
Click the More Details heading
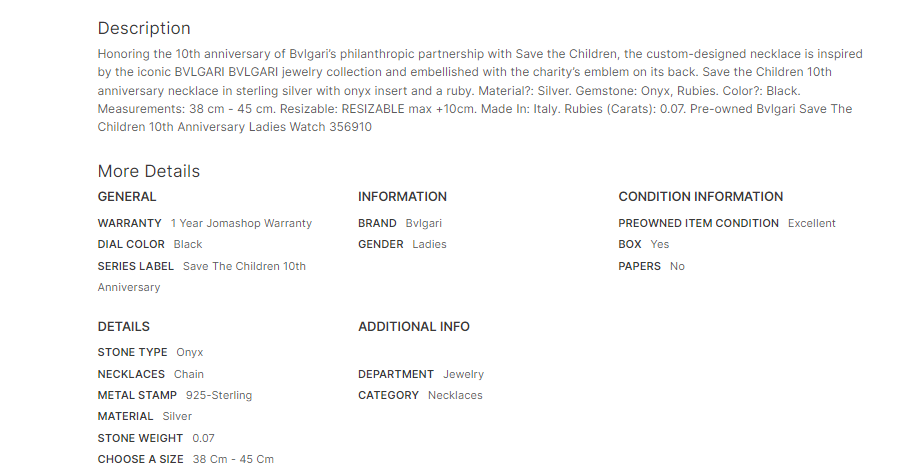point(149,171)
